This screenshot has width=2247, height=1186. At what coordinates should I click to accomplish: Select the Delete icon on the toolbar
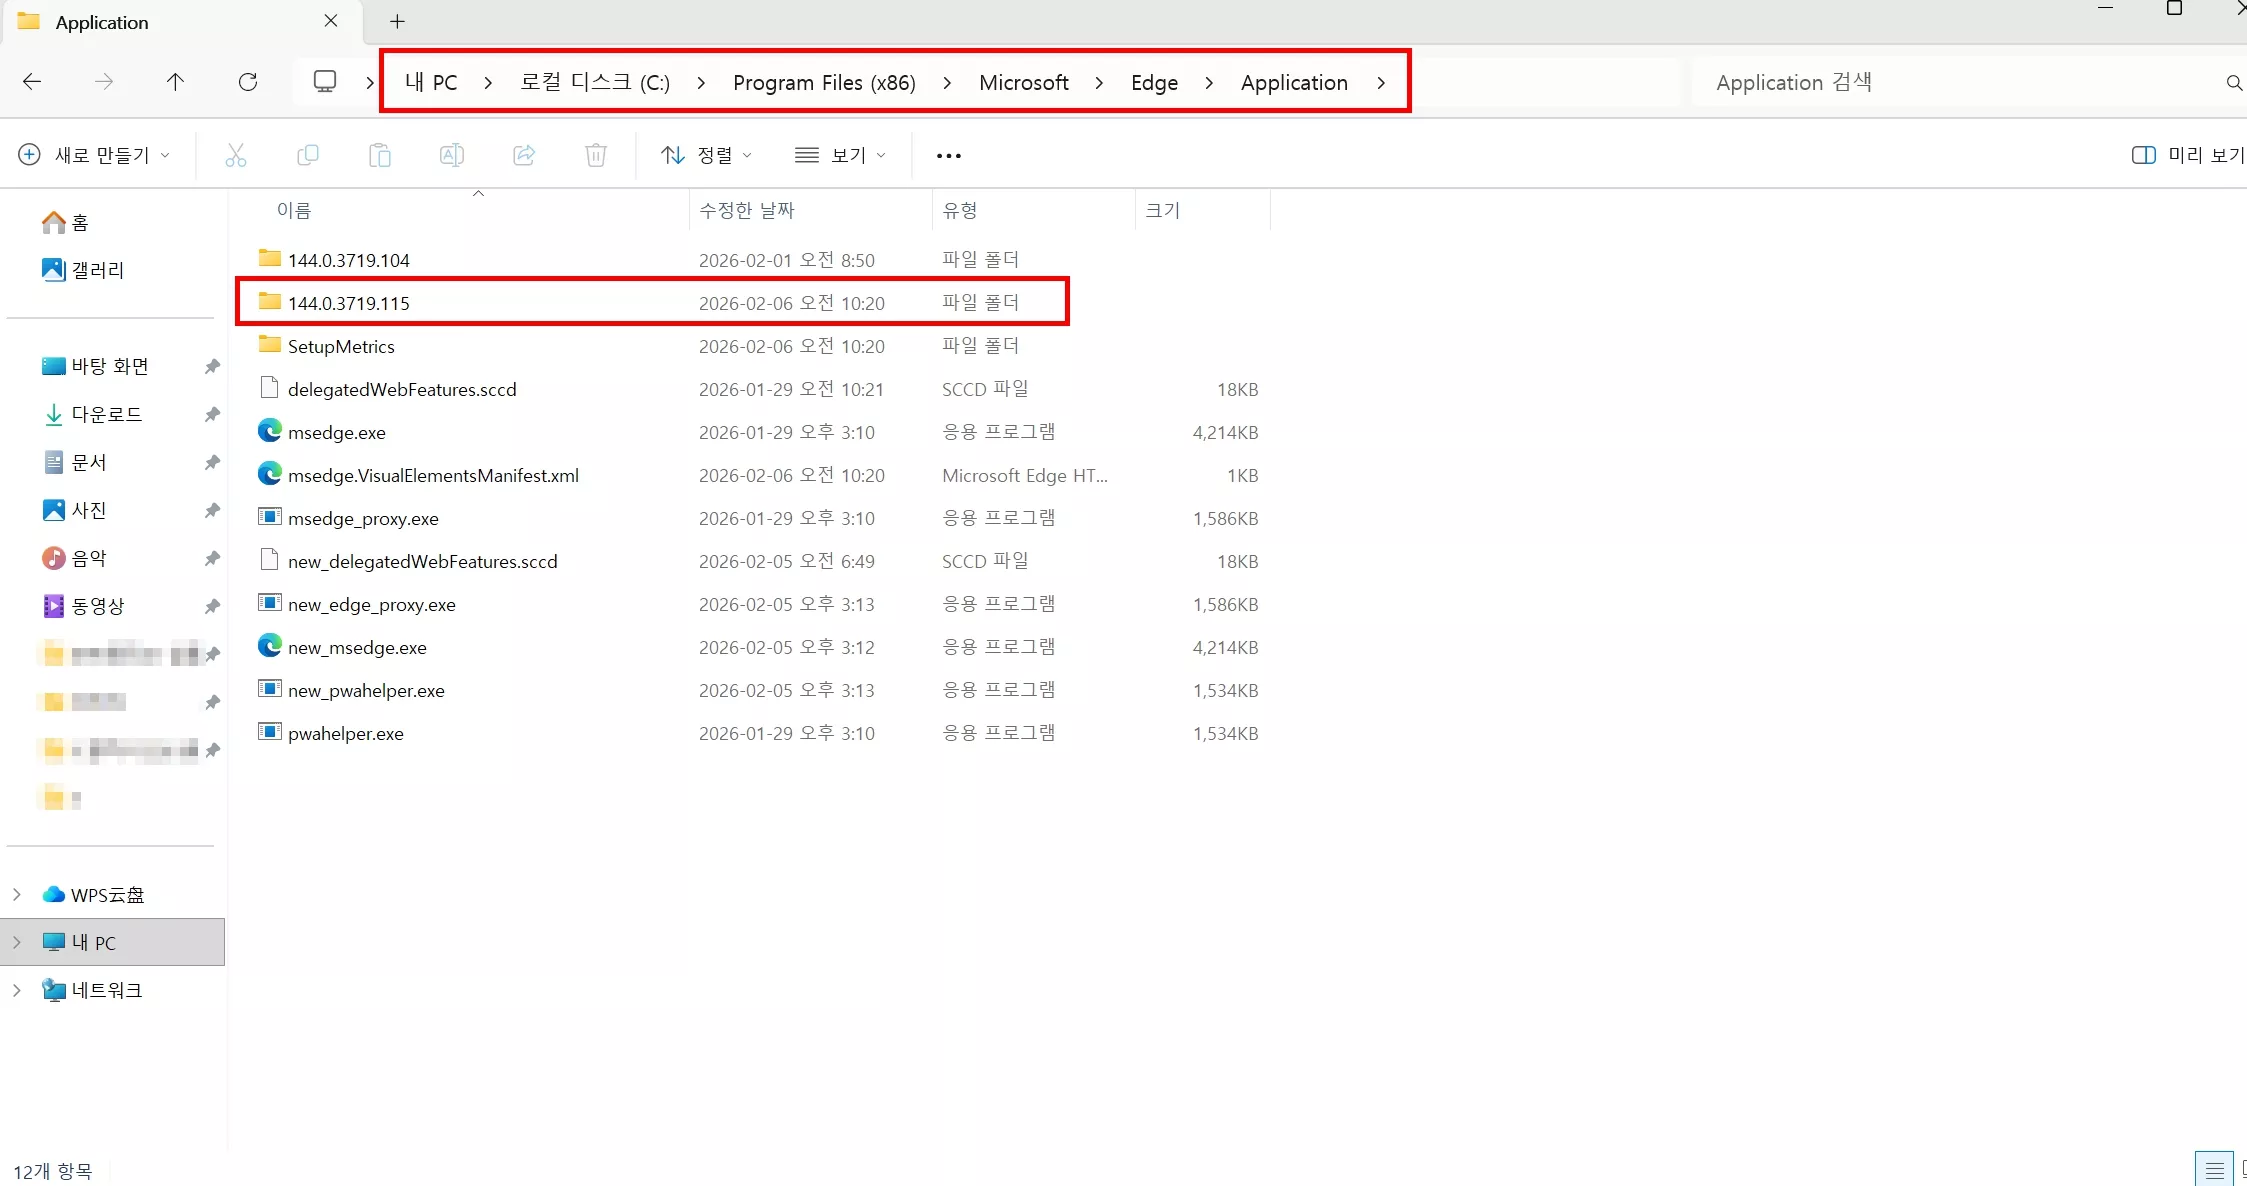(x=595, y=155)
